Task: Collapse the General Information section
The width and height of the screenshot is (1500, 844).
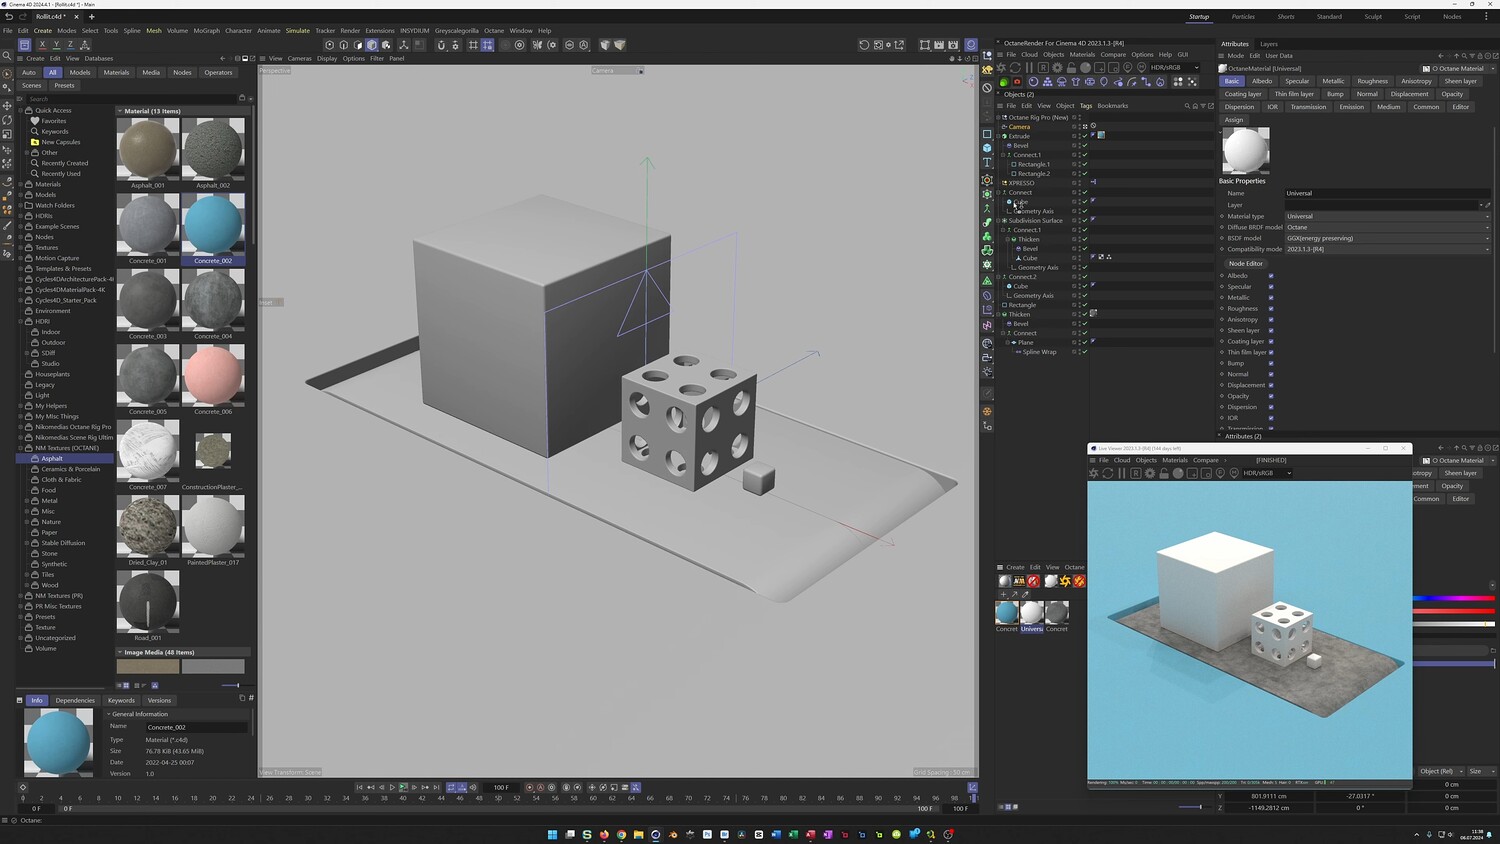Action: point(109,714)
